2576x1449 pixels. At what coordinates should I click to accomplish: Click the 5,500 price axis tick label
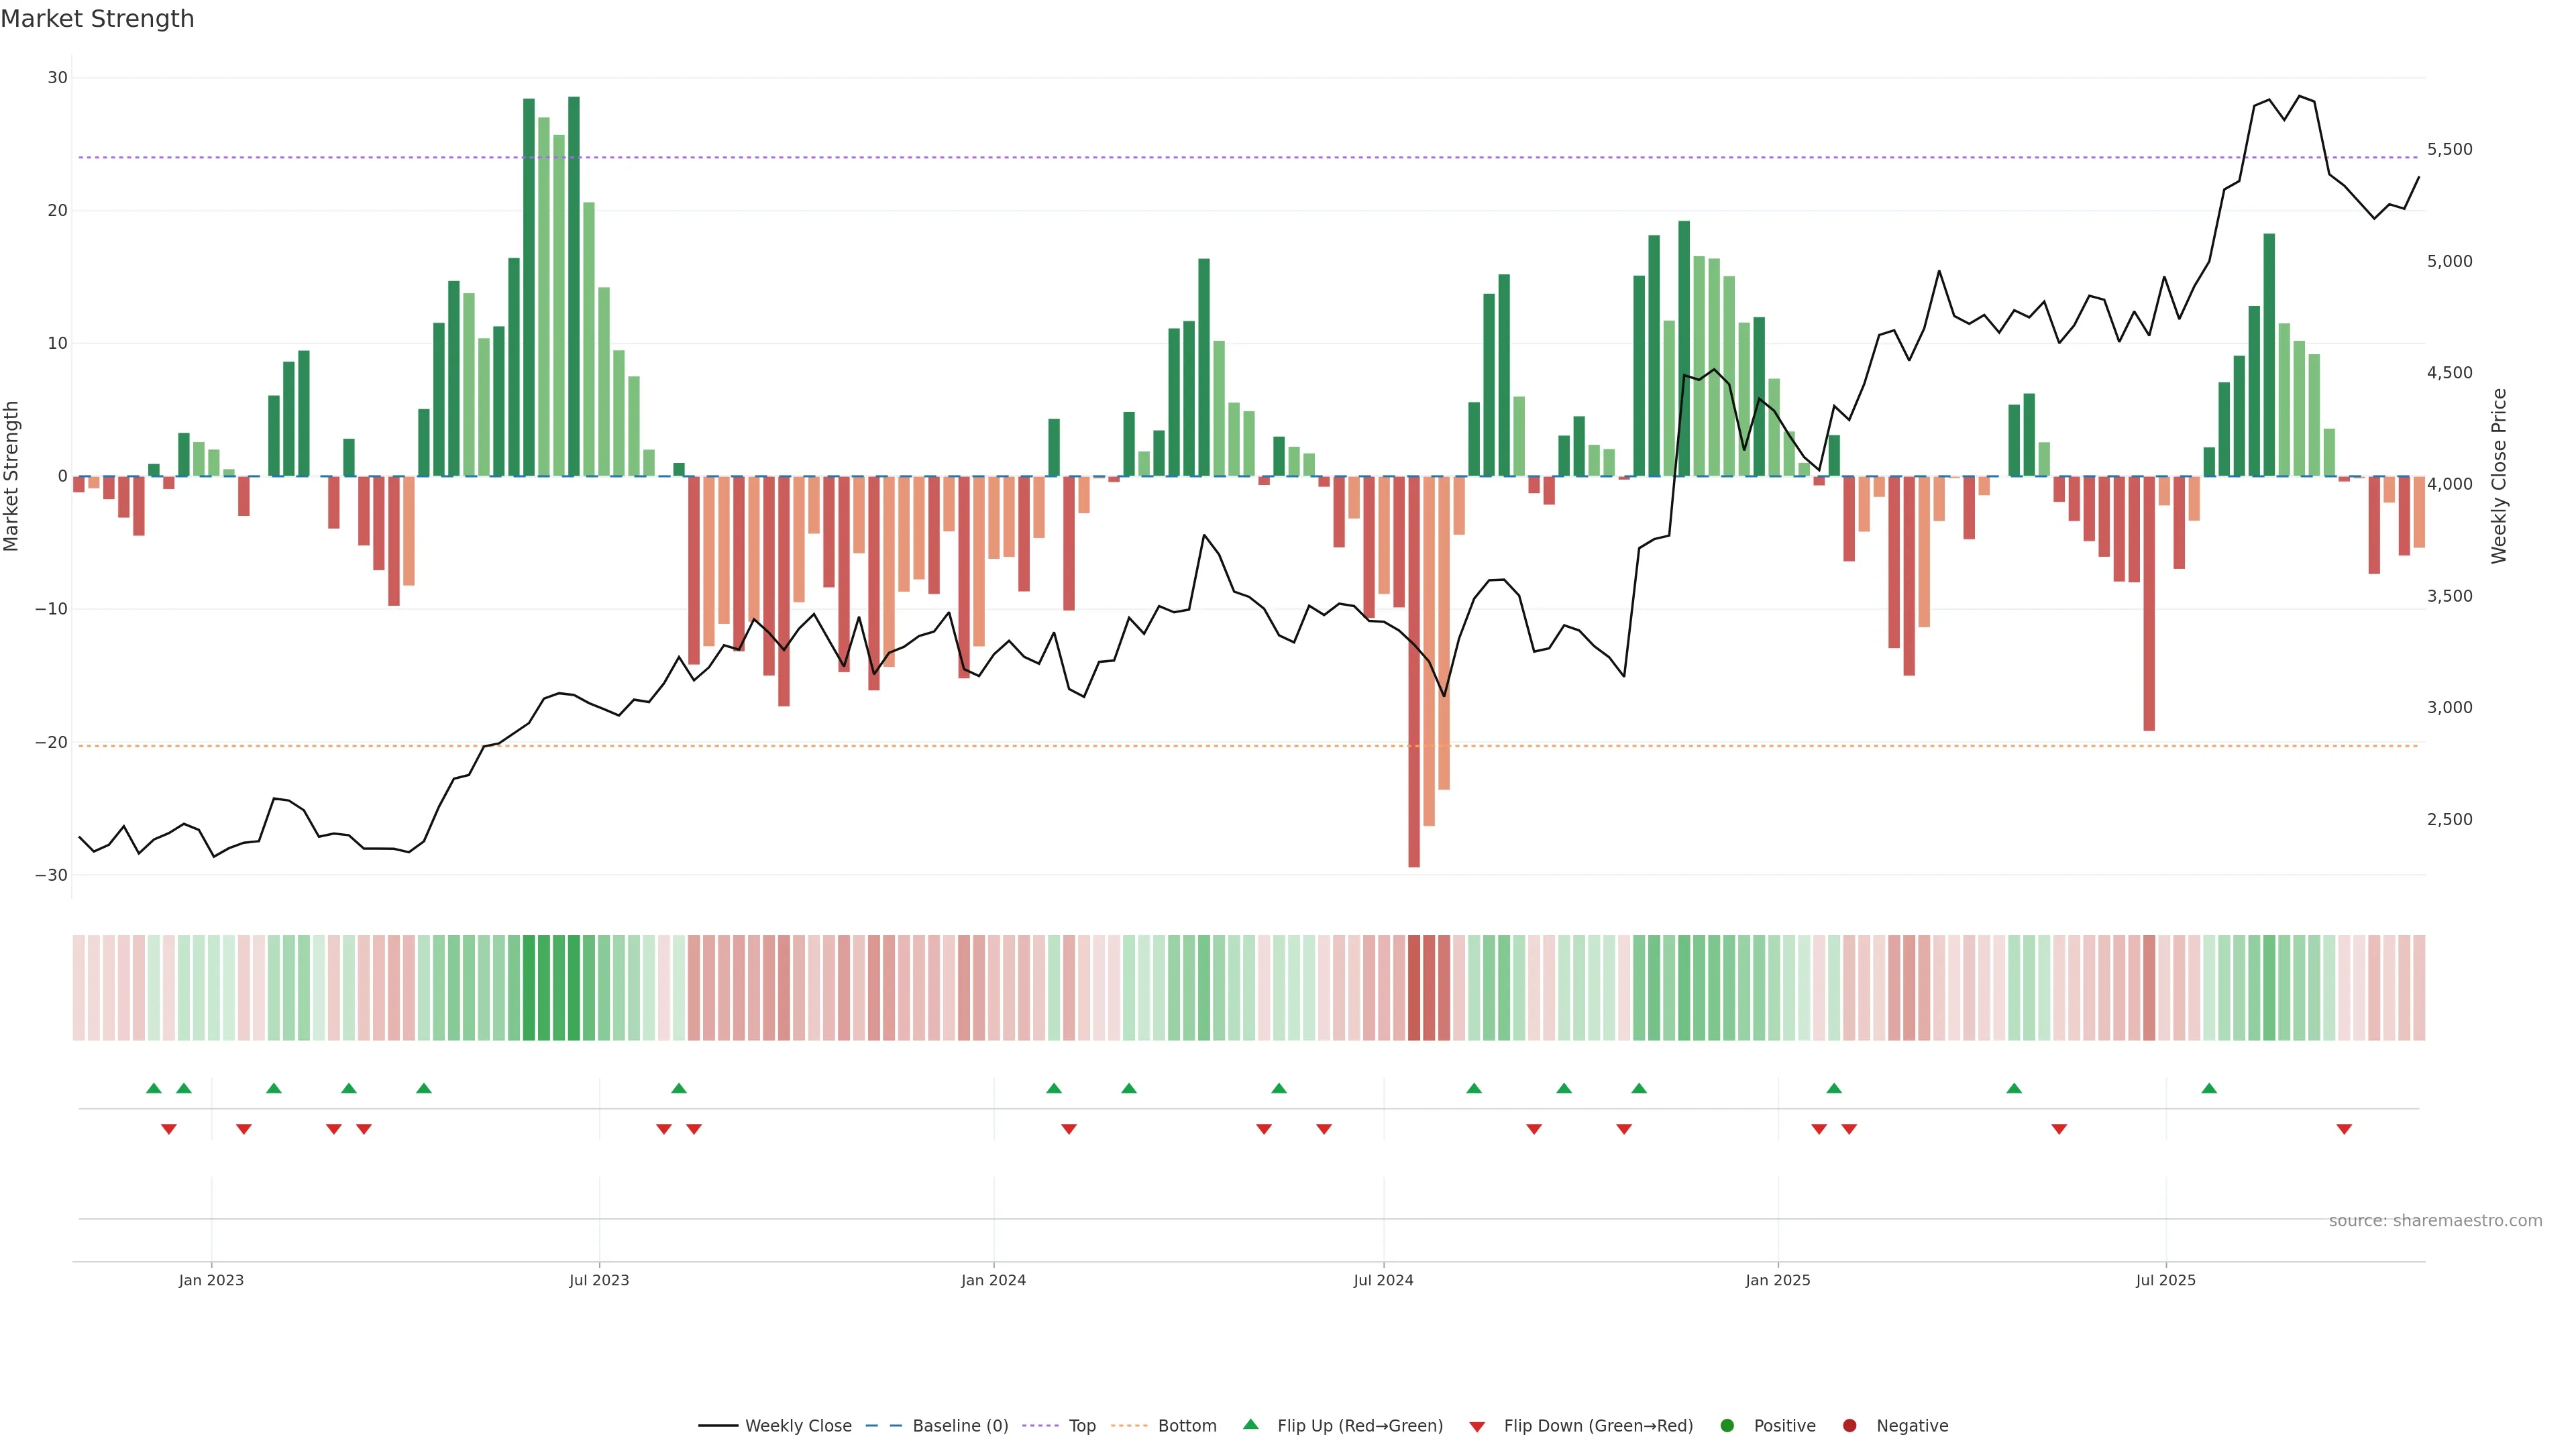pyautogui.click(x=2449, y=149)
